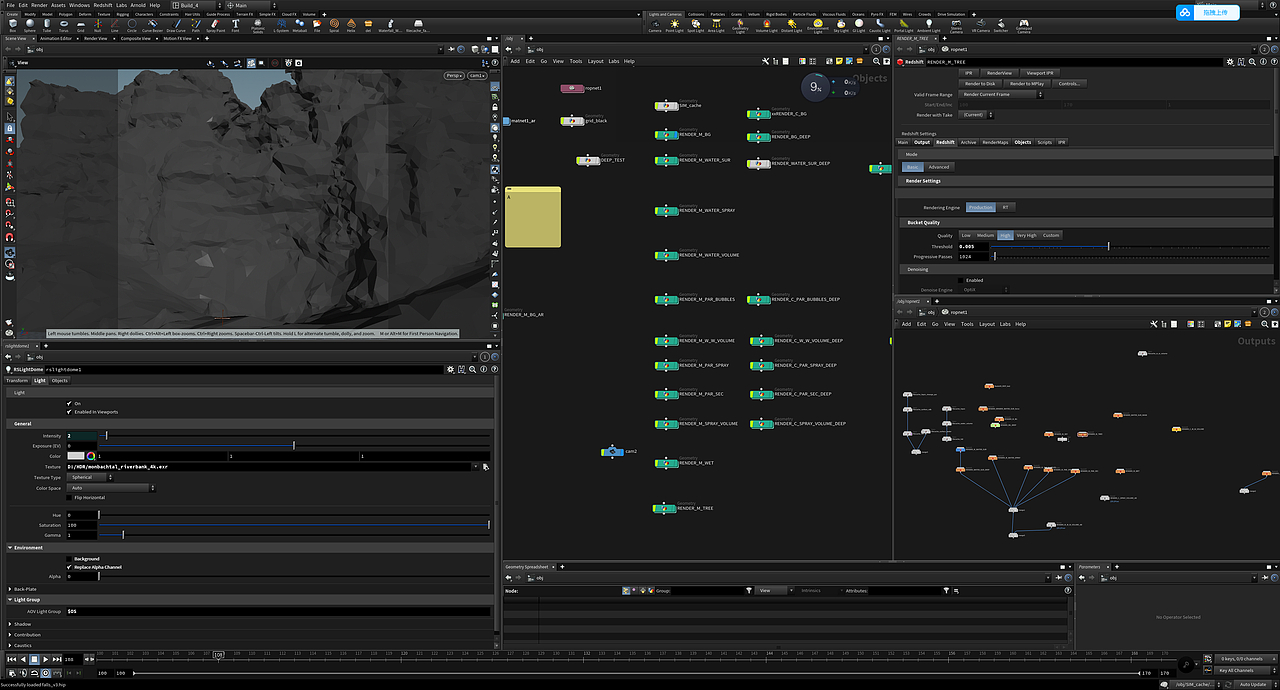
Task: Collapse the Environment section in light parameters
Action: pos(8,547)
